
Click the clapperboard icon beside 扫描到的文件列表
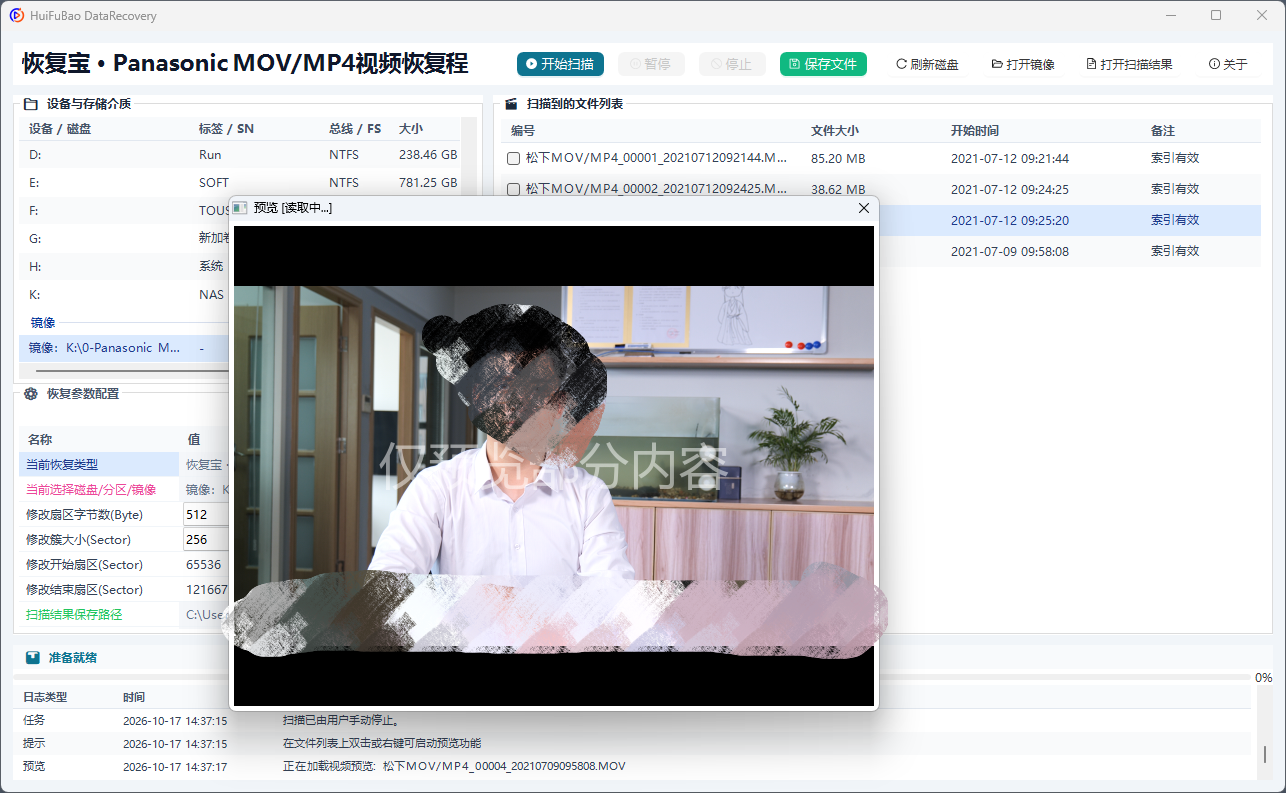point(511,103)
